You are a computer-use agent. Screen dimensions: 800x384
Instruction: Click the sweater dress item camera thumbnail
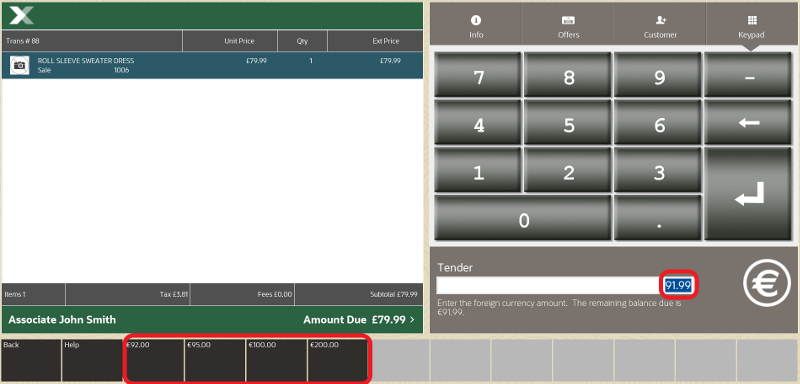pyautogui.click(x=19, y=65)
